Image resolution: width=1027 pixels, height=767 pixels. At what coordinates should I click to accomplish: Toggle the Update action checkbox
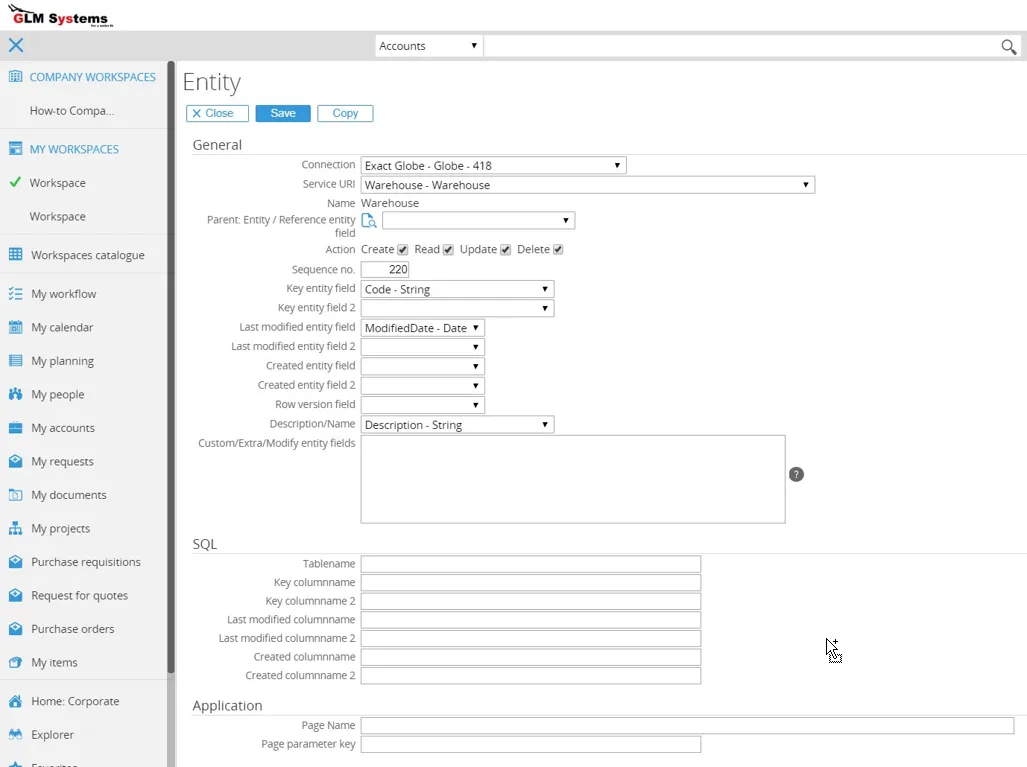coord(505,250)
